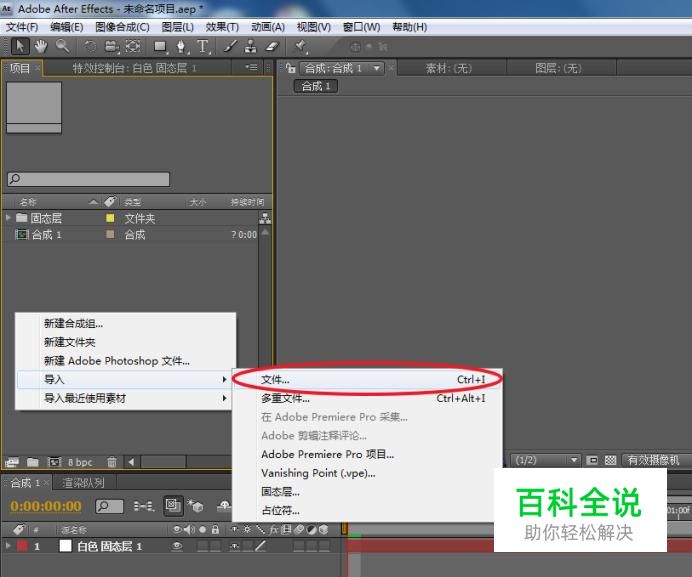Select the Pen tool
692x577 pixels.
tap(181, 46)
